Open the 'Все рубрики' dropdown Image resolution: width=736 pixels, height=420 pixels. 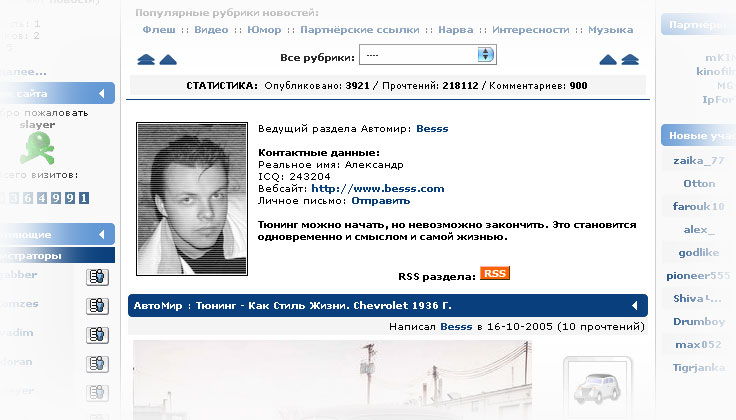coord(428,55)
